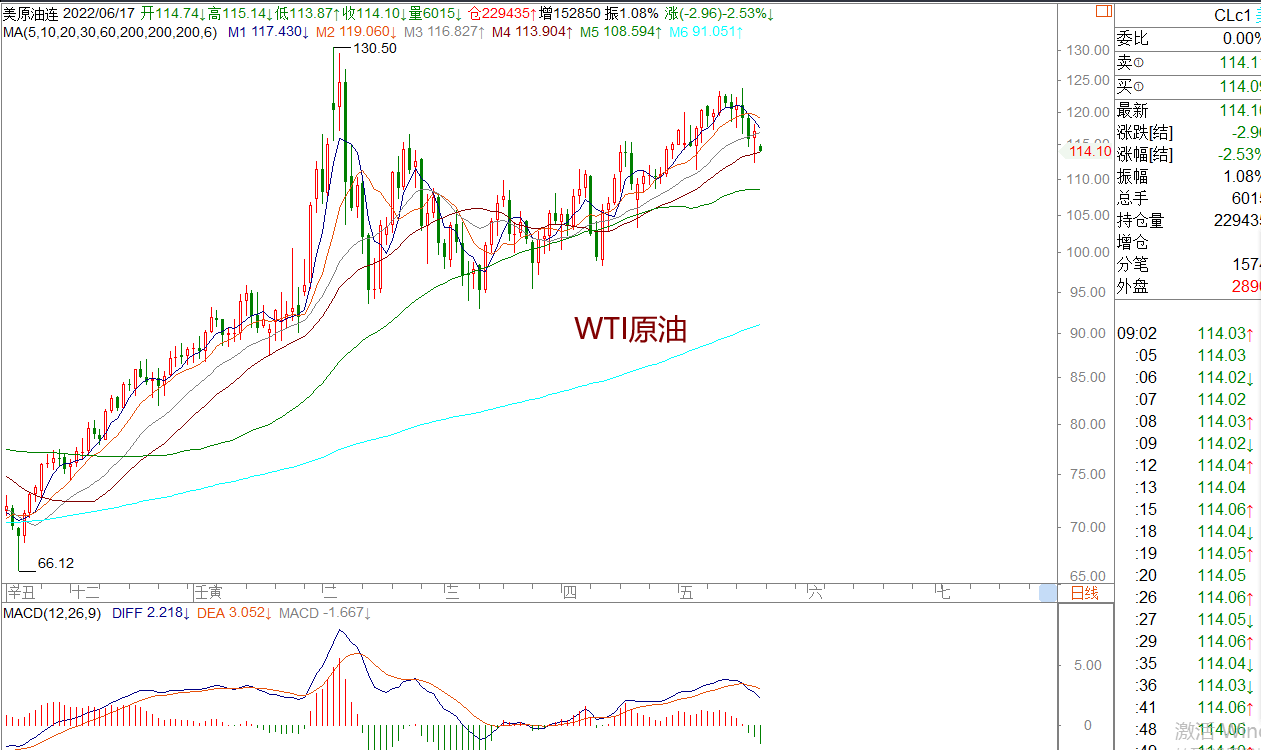Select the :36 tick trade row
Screen dimensions: 1261x750
(x=1188, y=685)
